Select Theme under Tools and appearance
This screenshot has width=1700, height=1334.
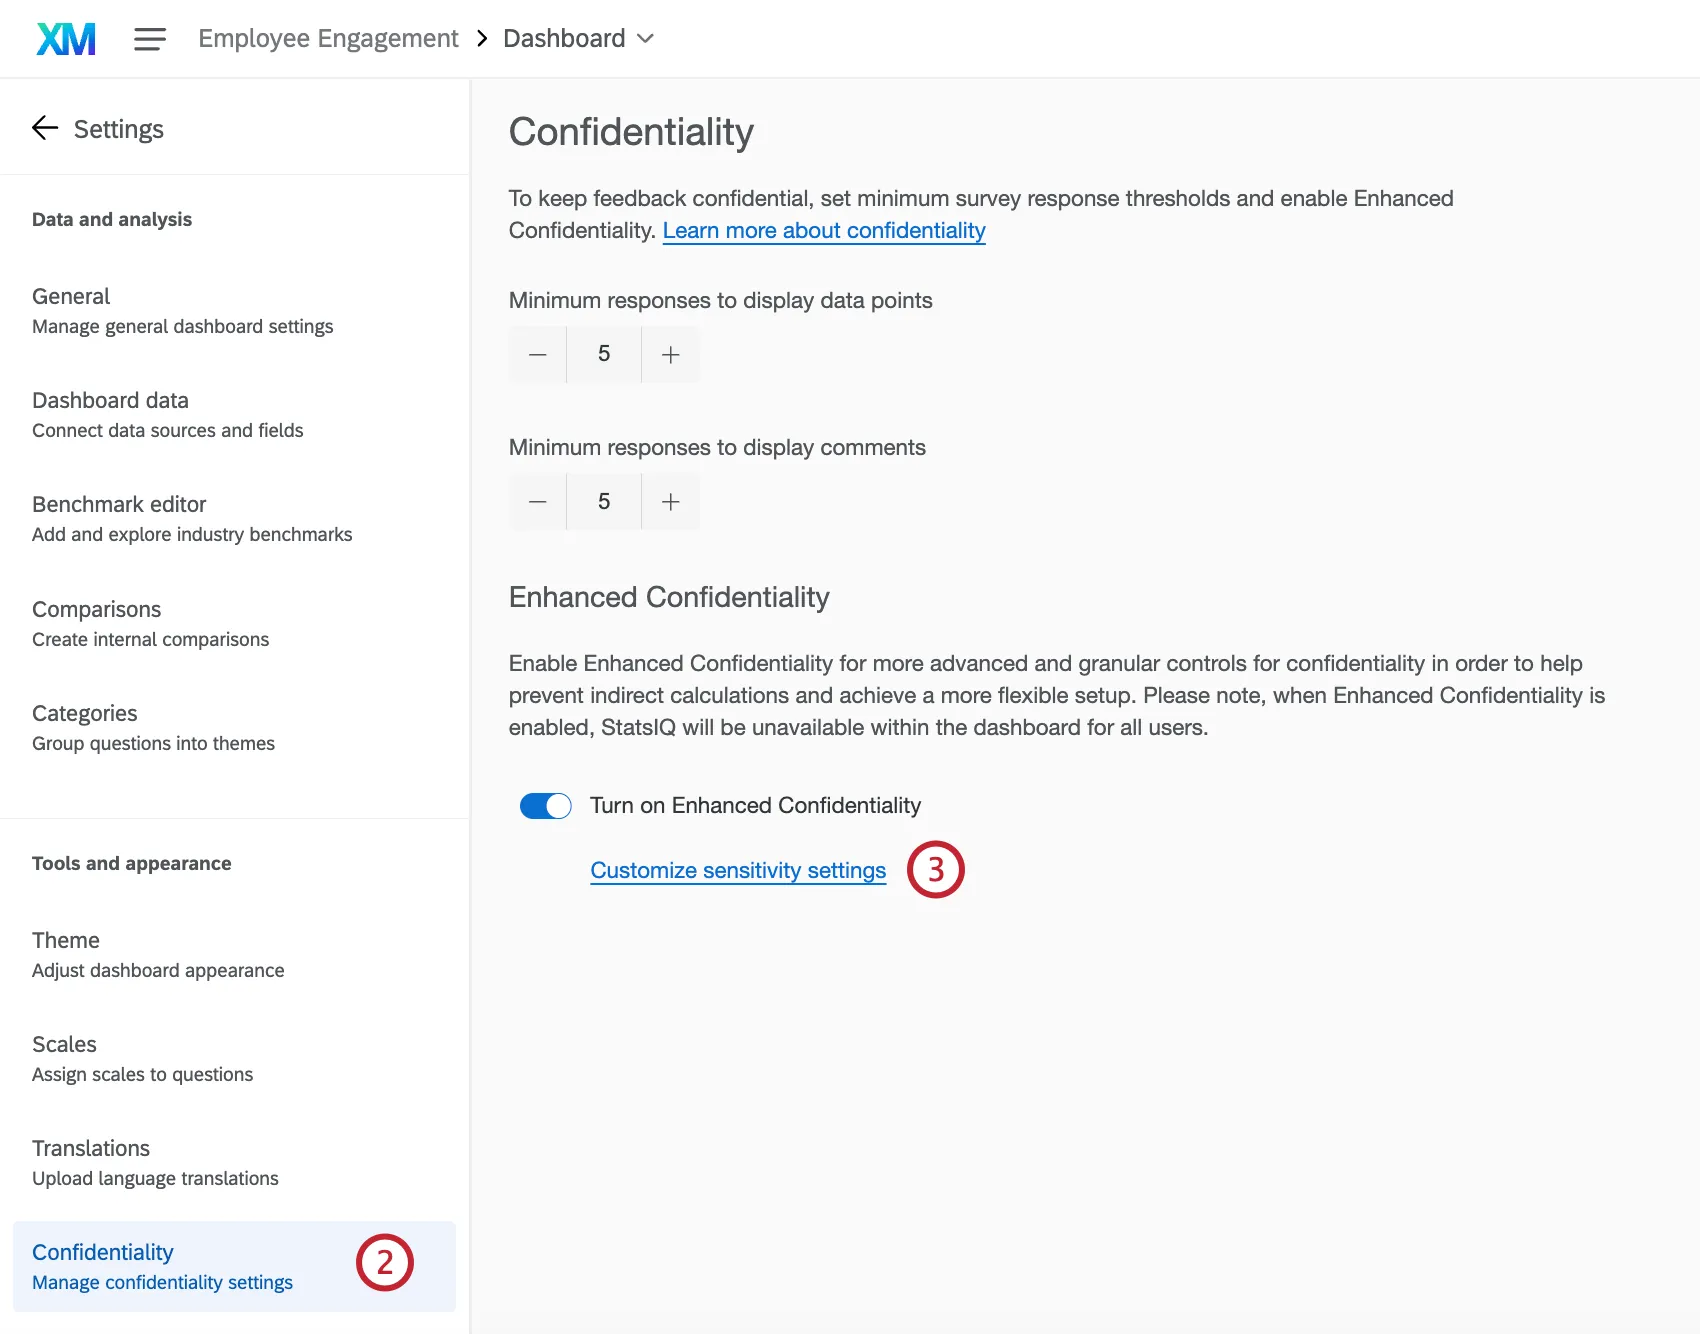(65, 940)
